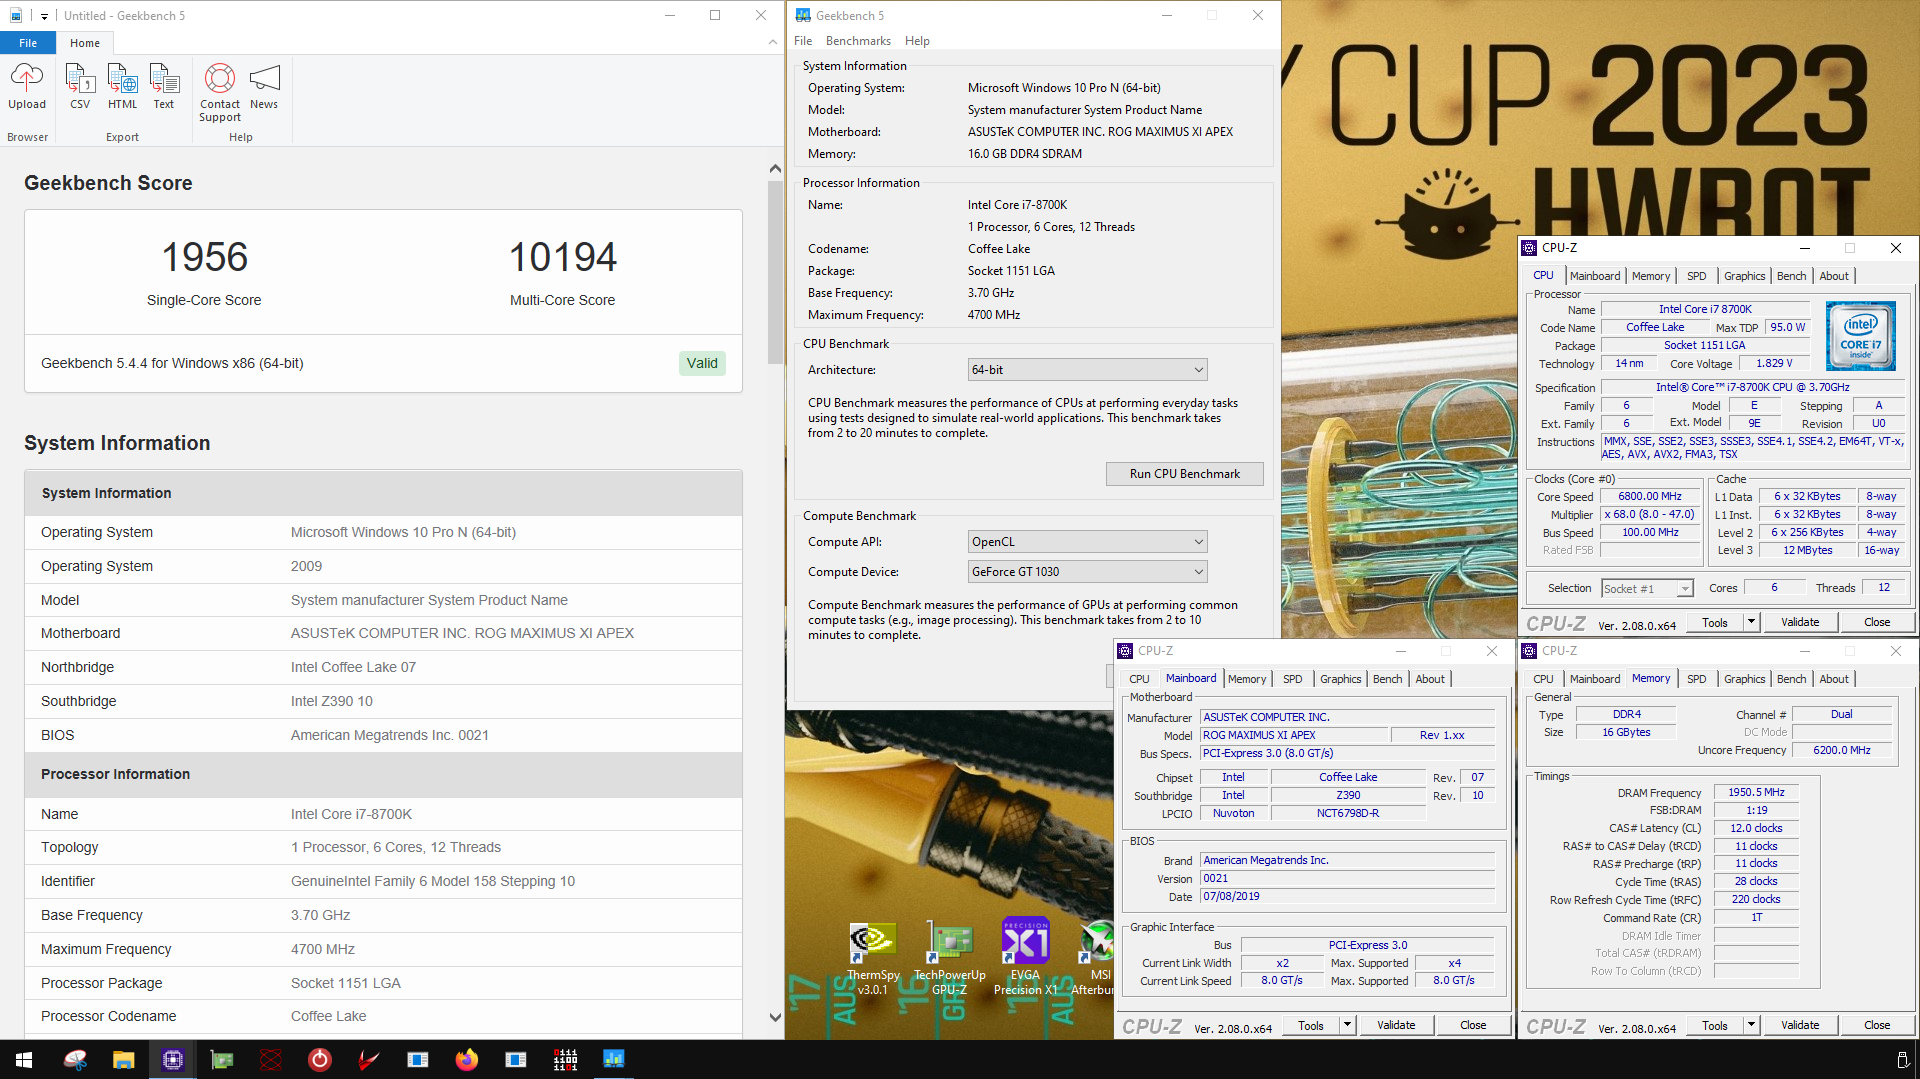Click single-core score 1956
1920x1079 pixels.
click(204, 257)
